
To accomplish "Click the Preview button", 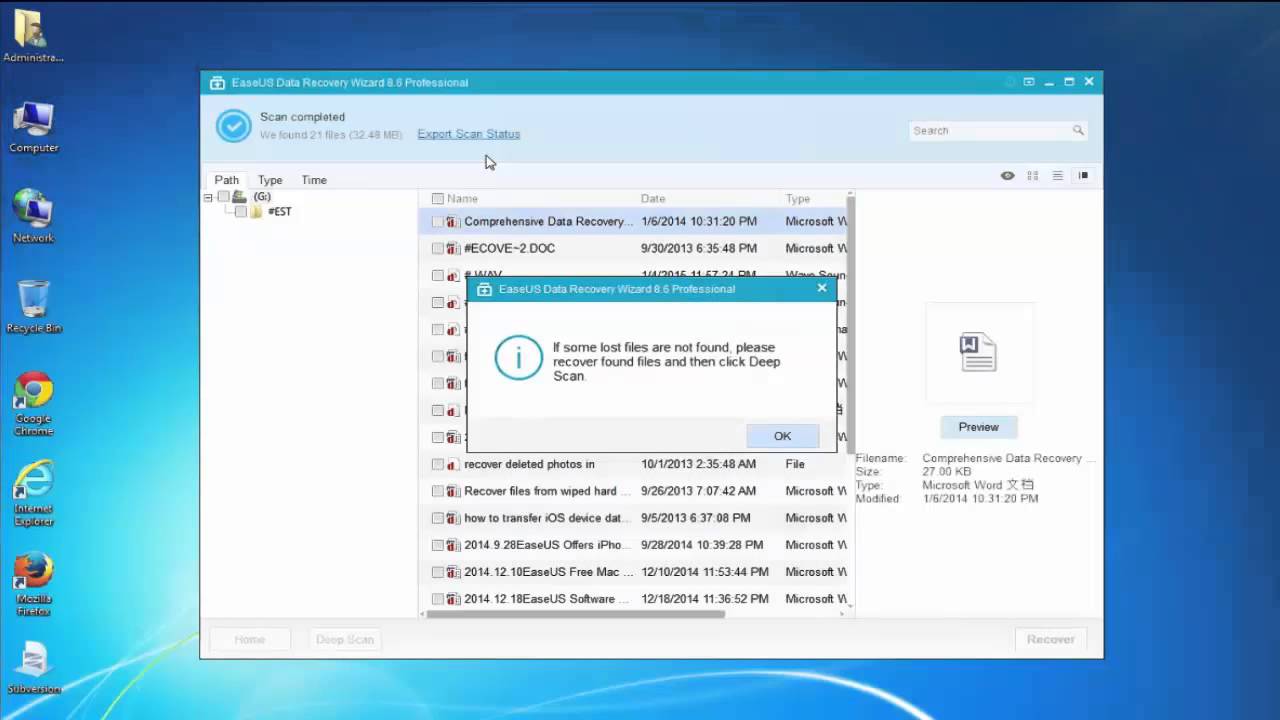I will tap(978, 427).
